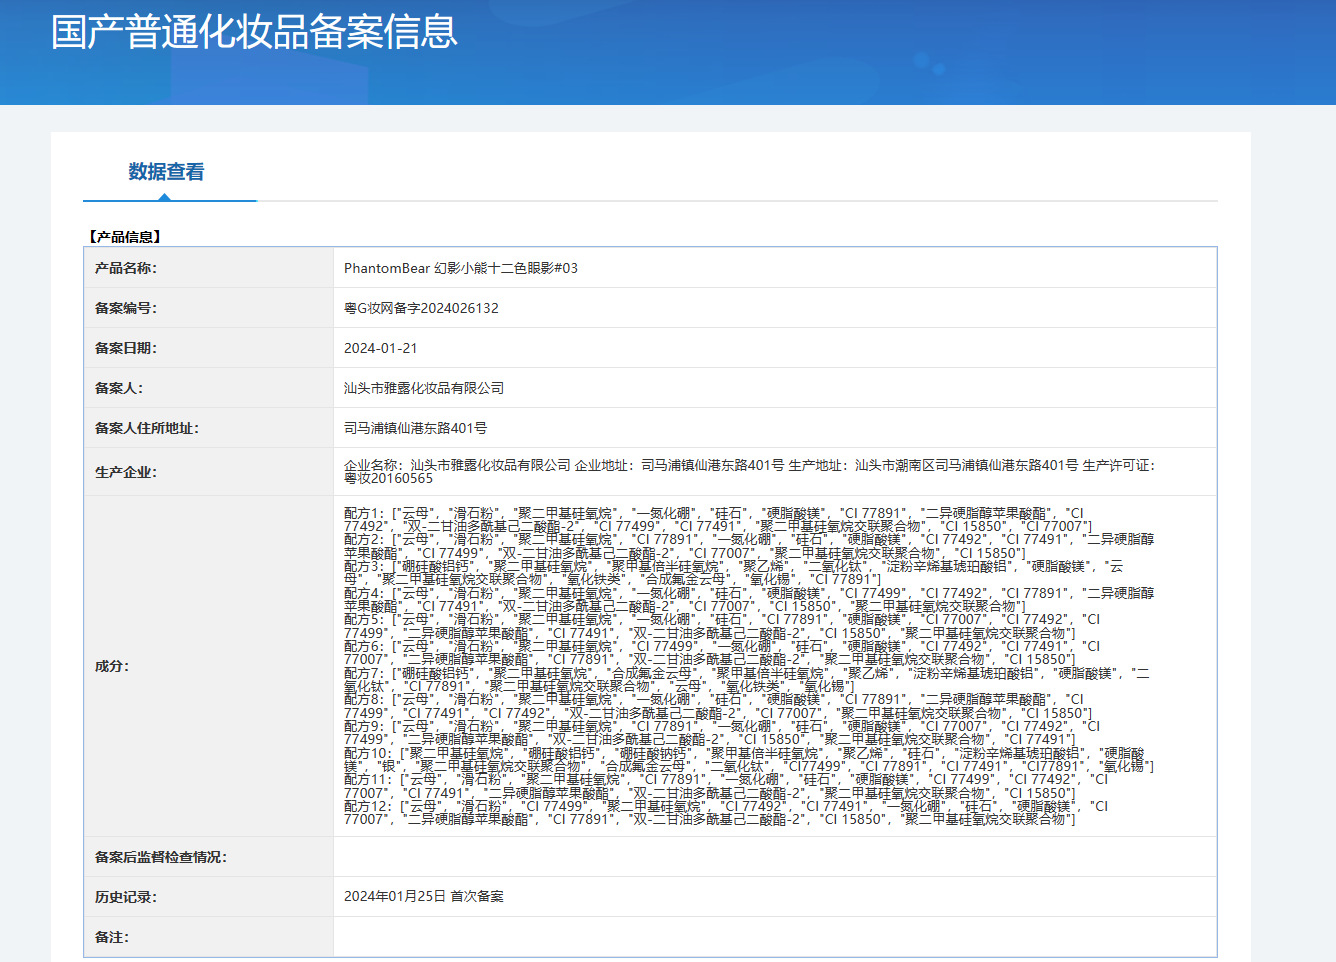
Task: Click the 配方9 ingredient line
Action: tap(722, 733)
